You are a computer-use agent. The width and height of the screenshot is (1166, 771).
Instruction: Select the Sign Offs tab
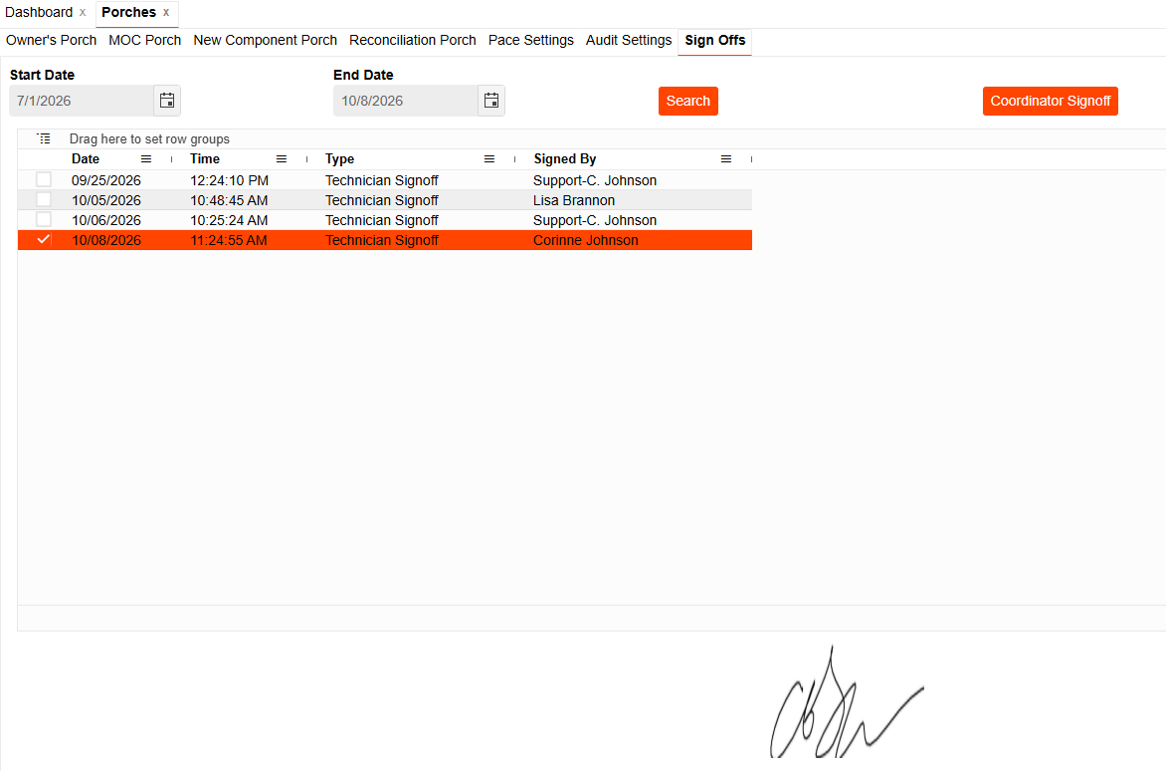pos(715,40)
